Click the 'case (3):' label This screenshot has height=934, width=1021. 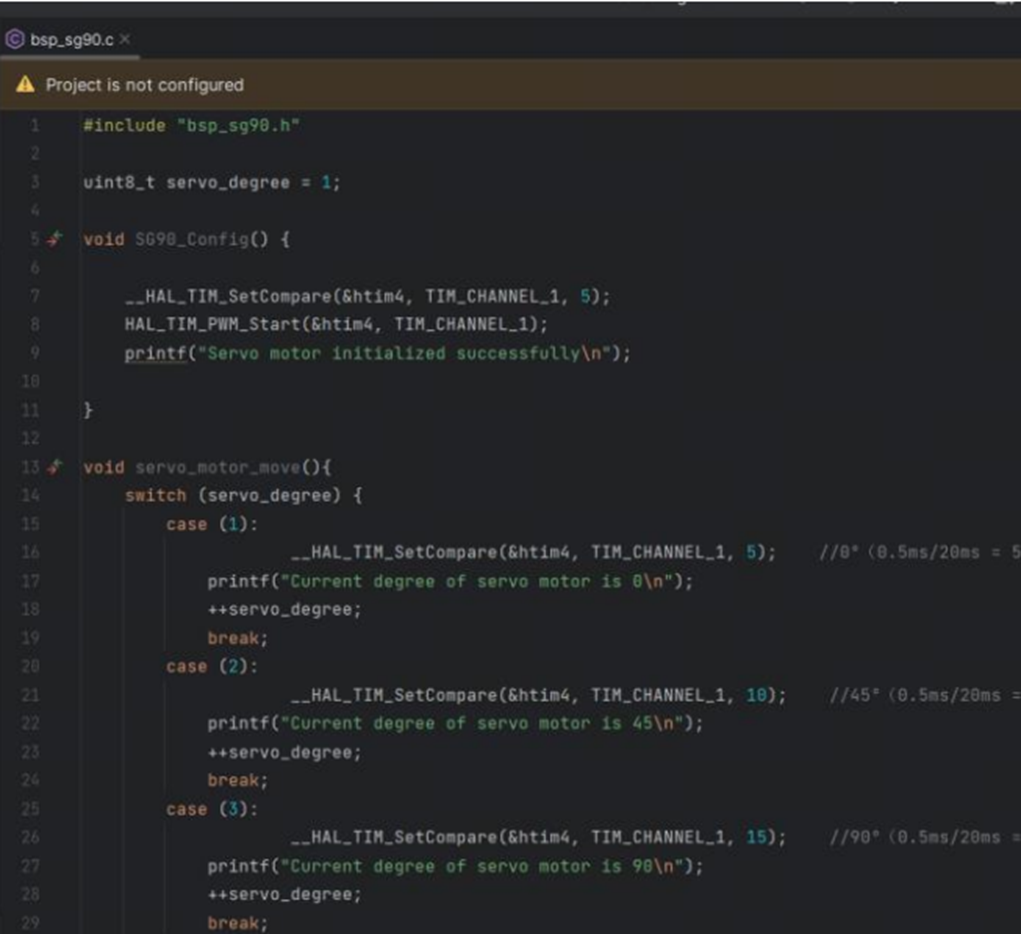click(x=212, y=809)
